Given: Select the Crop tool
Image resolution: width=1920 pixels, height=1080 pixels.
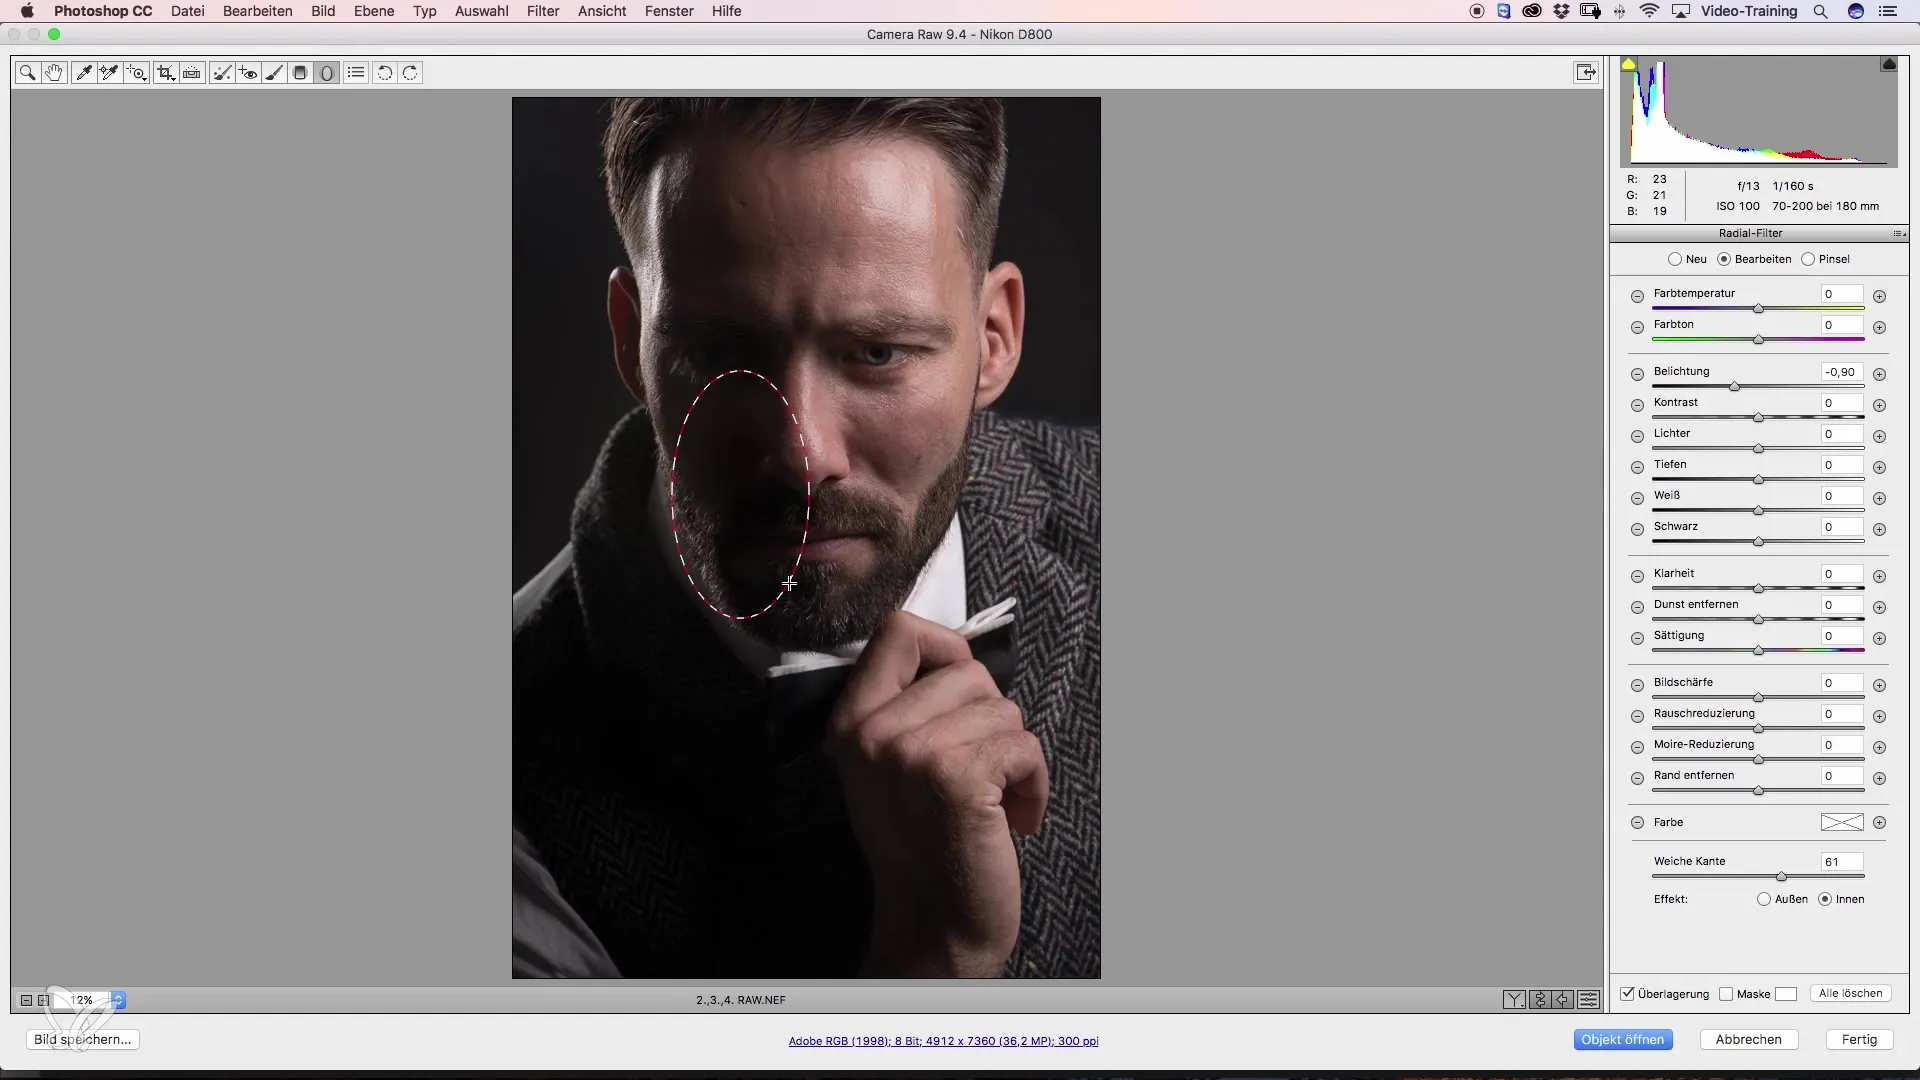Looking at the screenshot, I should (x=165, y=73).
